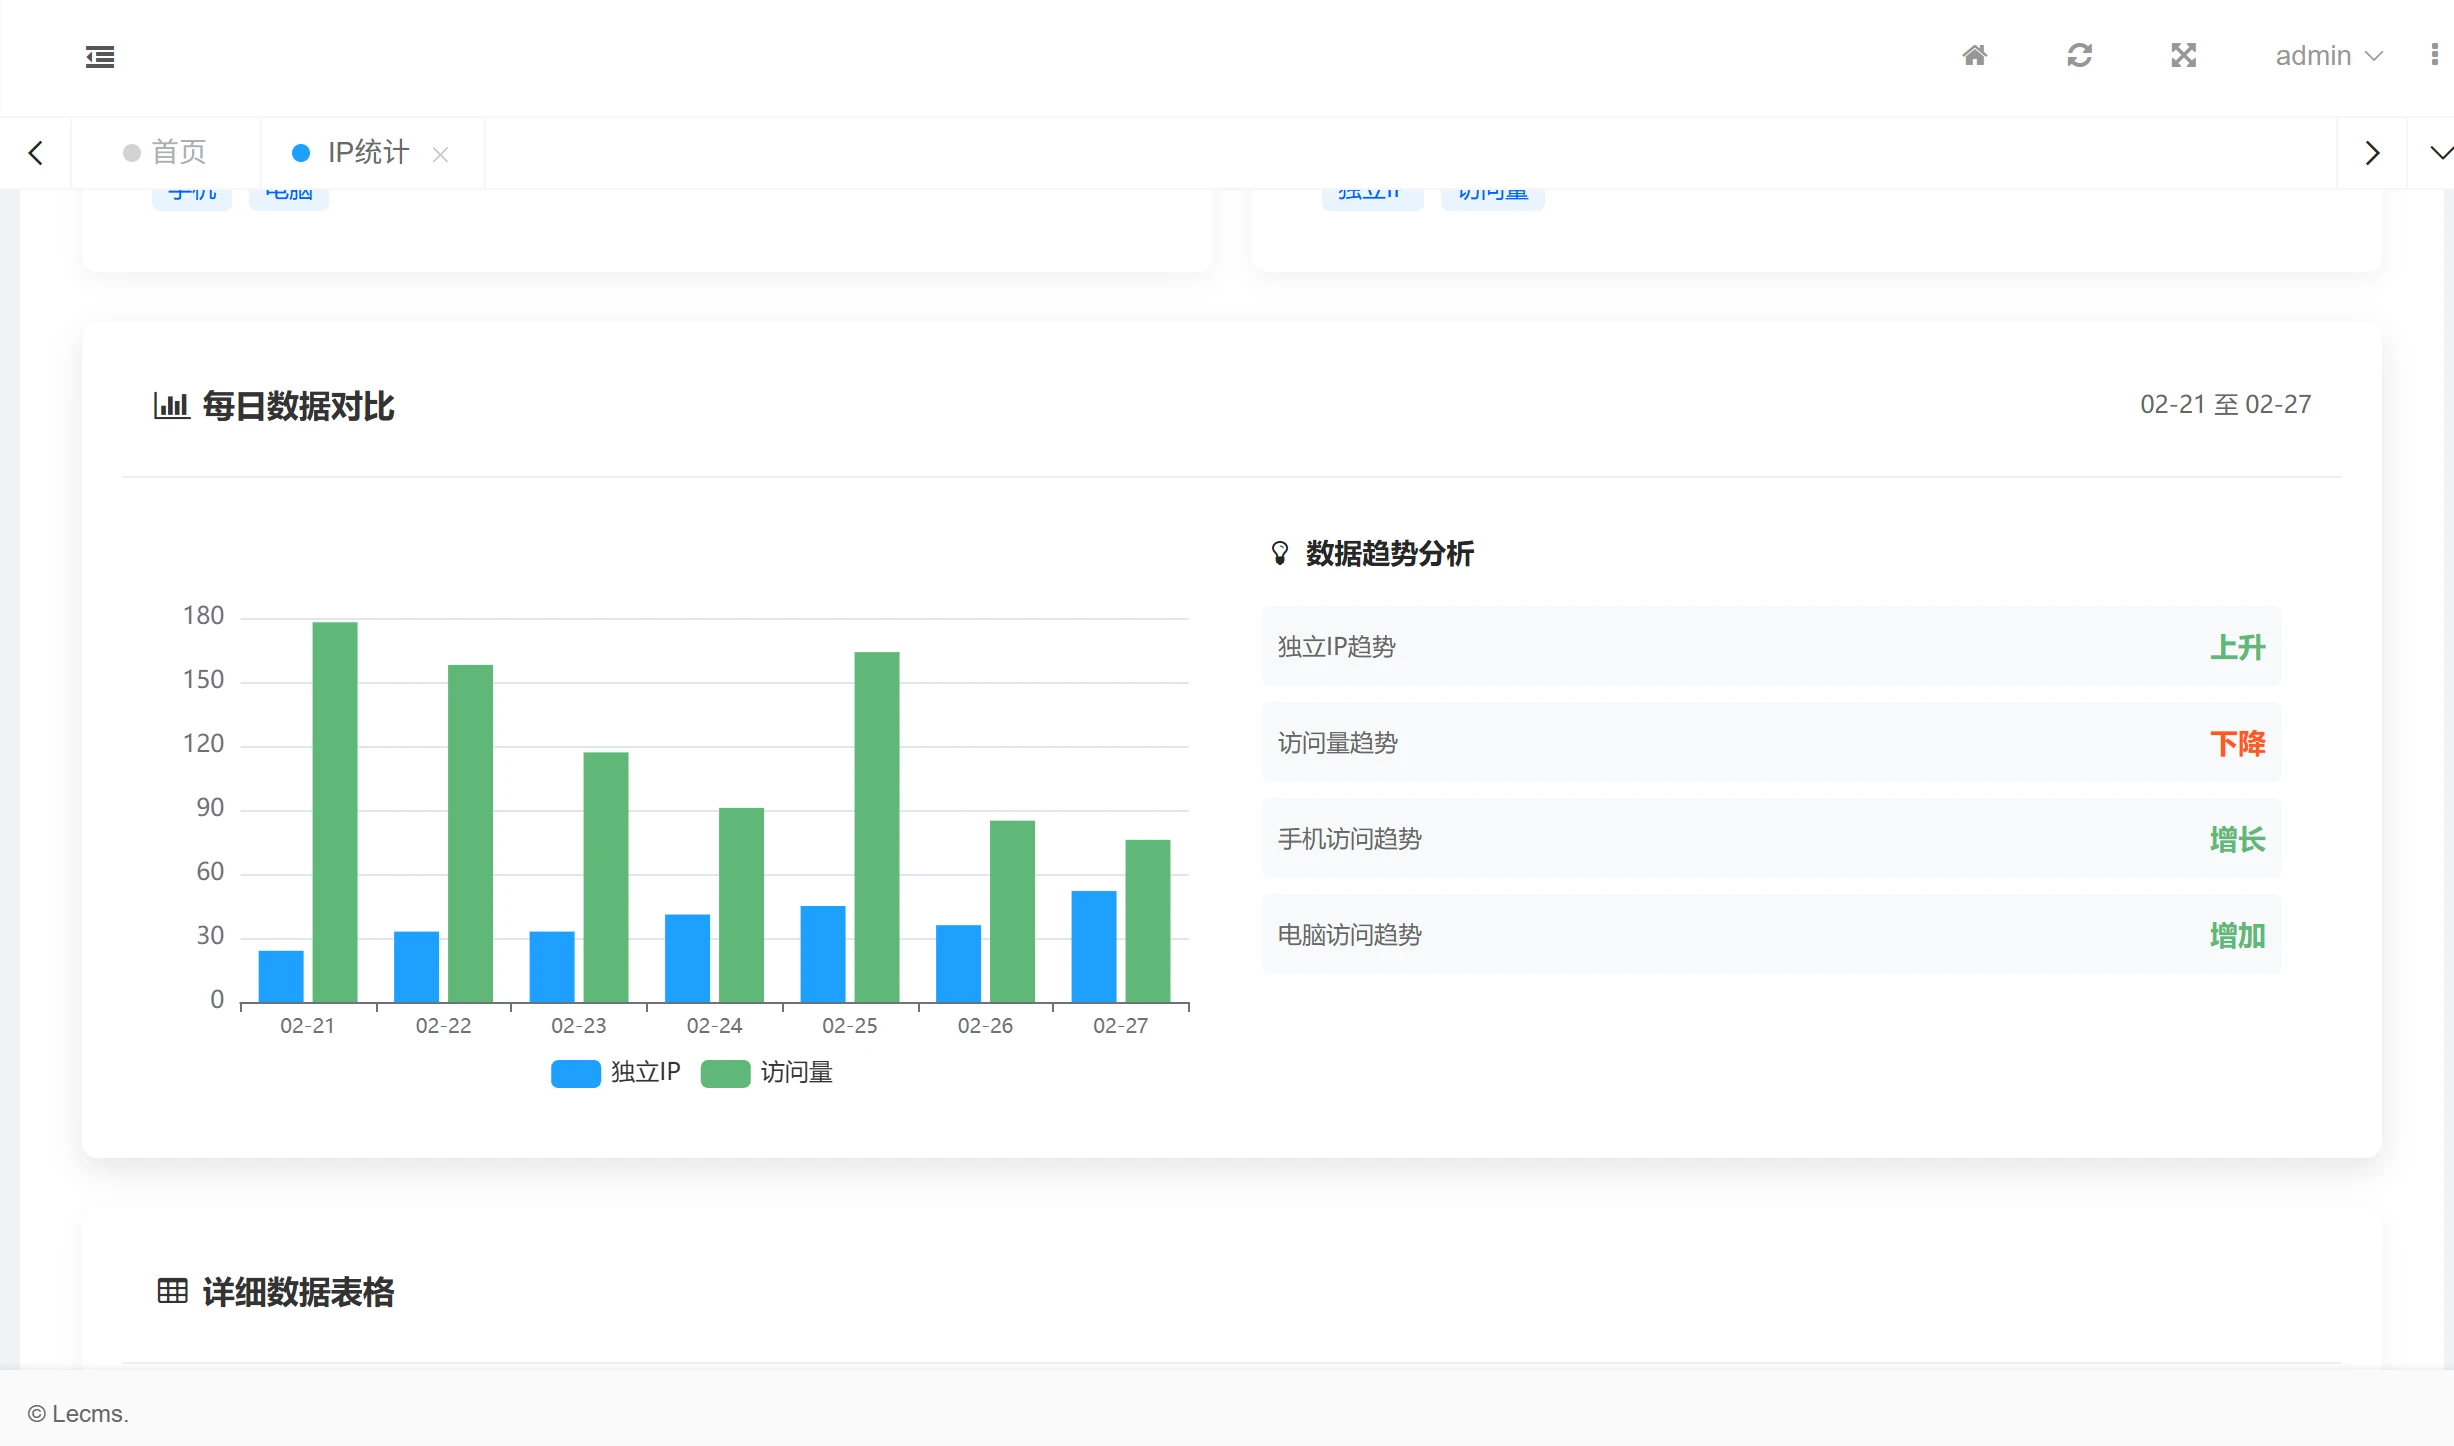Image resolution: width=2454 pixels, height=1446 pixels.
Task: Open the tab list down-chevron menu
Action: click(x=2440, y=153)
